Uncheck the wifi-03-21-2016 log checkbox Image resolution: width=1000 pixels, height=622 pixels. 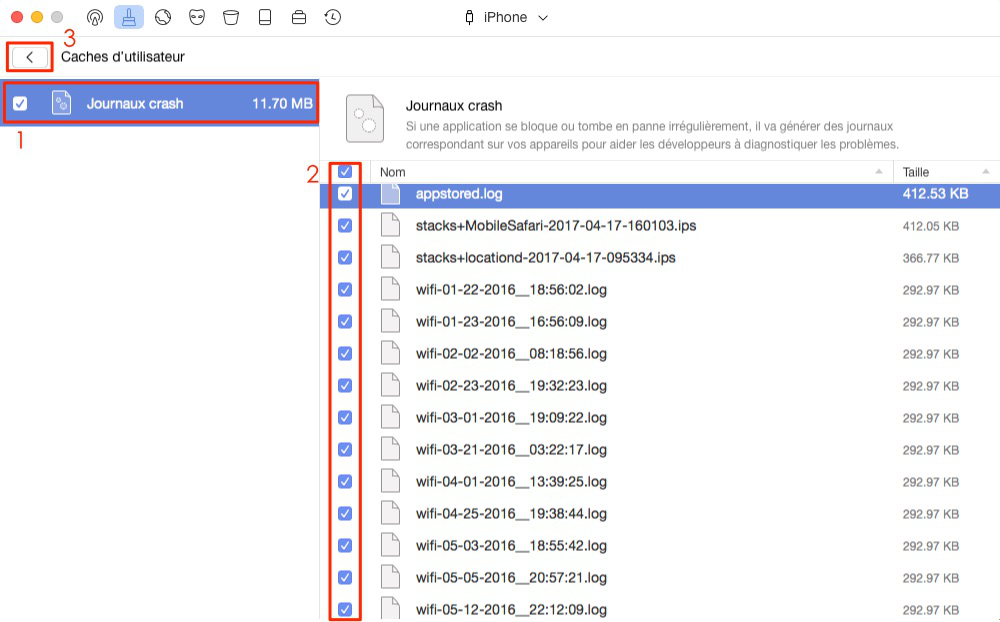click(x=345, y=449)
